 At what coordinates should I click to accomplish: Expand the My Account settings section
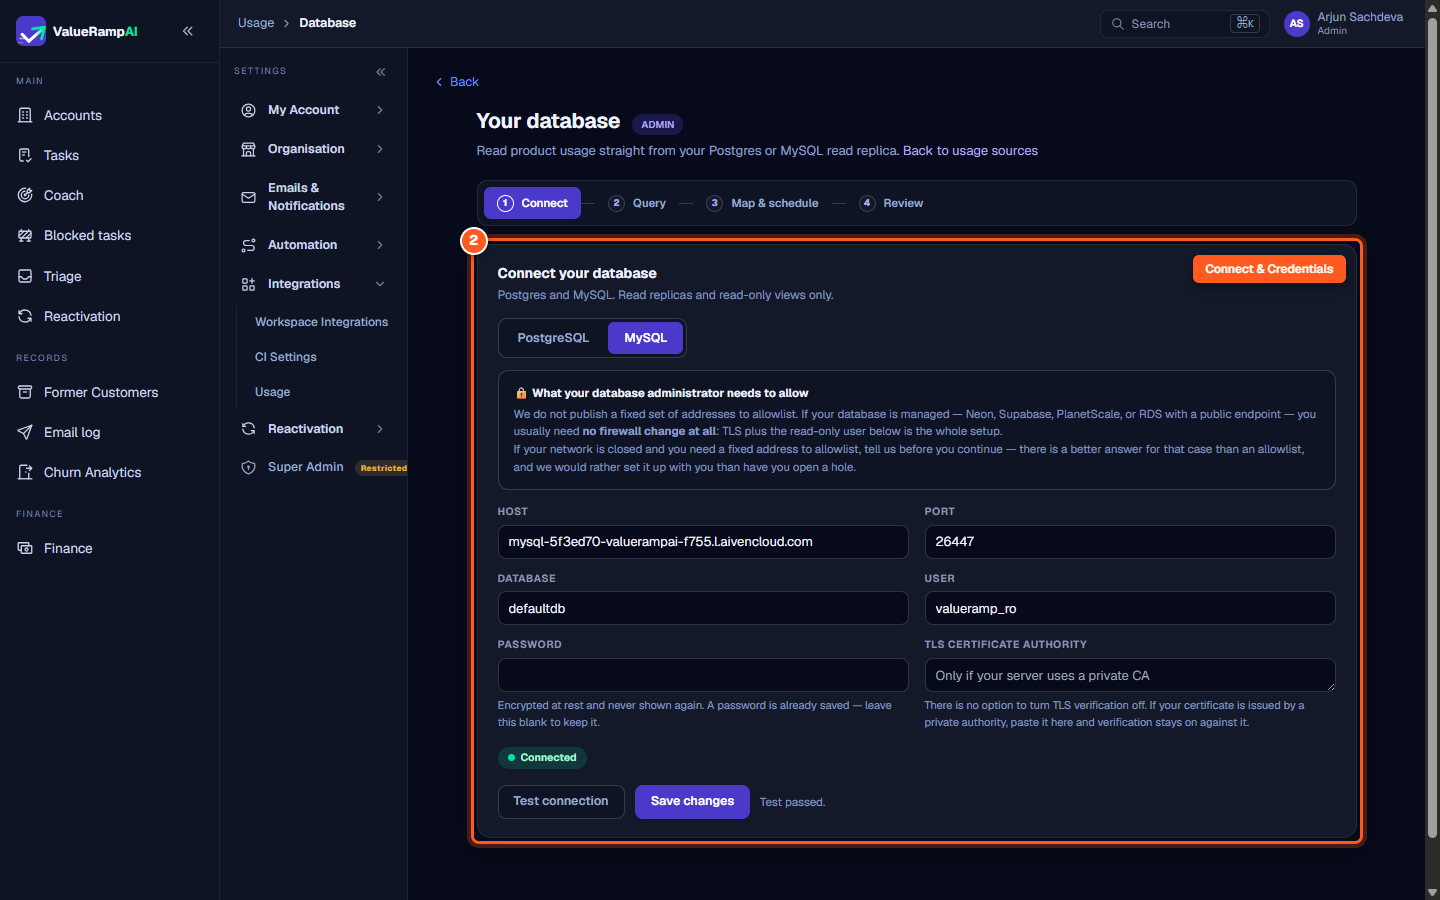click(380, 110)
